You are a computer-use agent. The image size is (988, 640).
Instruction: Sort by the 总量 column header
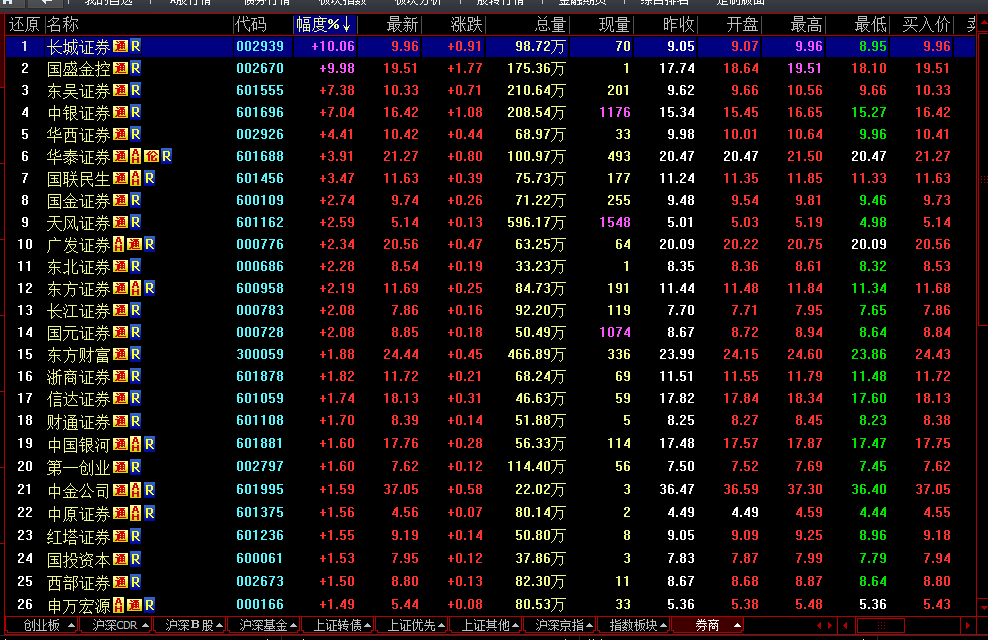pos(550,25)
